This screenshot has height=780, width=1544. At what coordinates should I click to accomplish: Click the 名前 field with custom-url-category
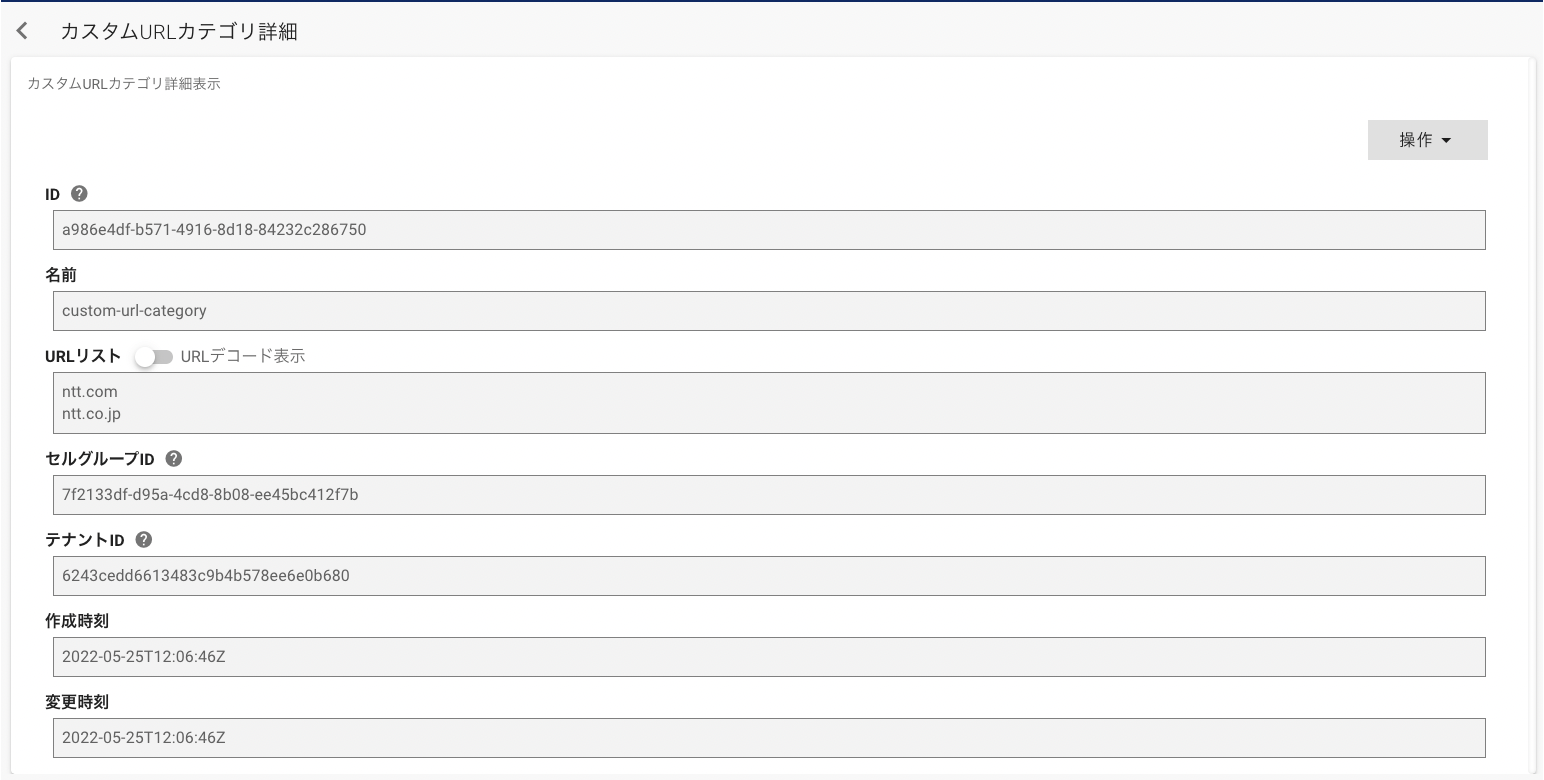click(768, 311)
